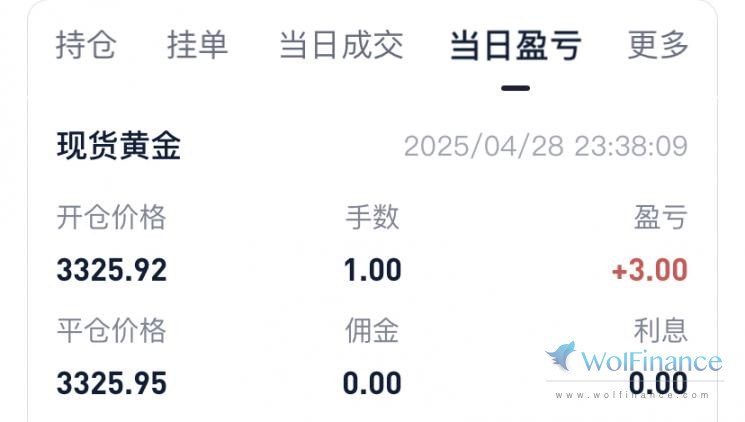
Task: Click the WolFinance wolf logo icon
Action: 561,355
